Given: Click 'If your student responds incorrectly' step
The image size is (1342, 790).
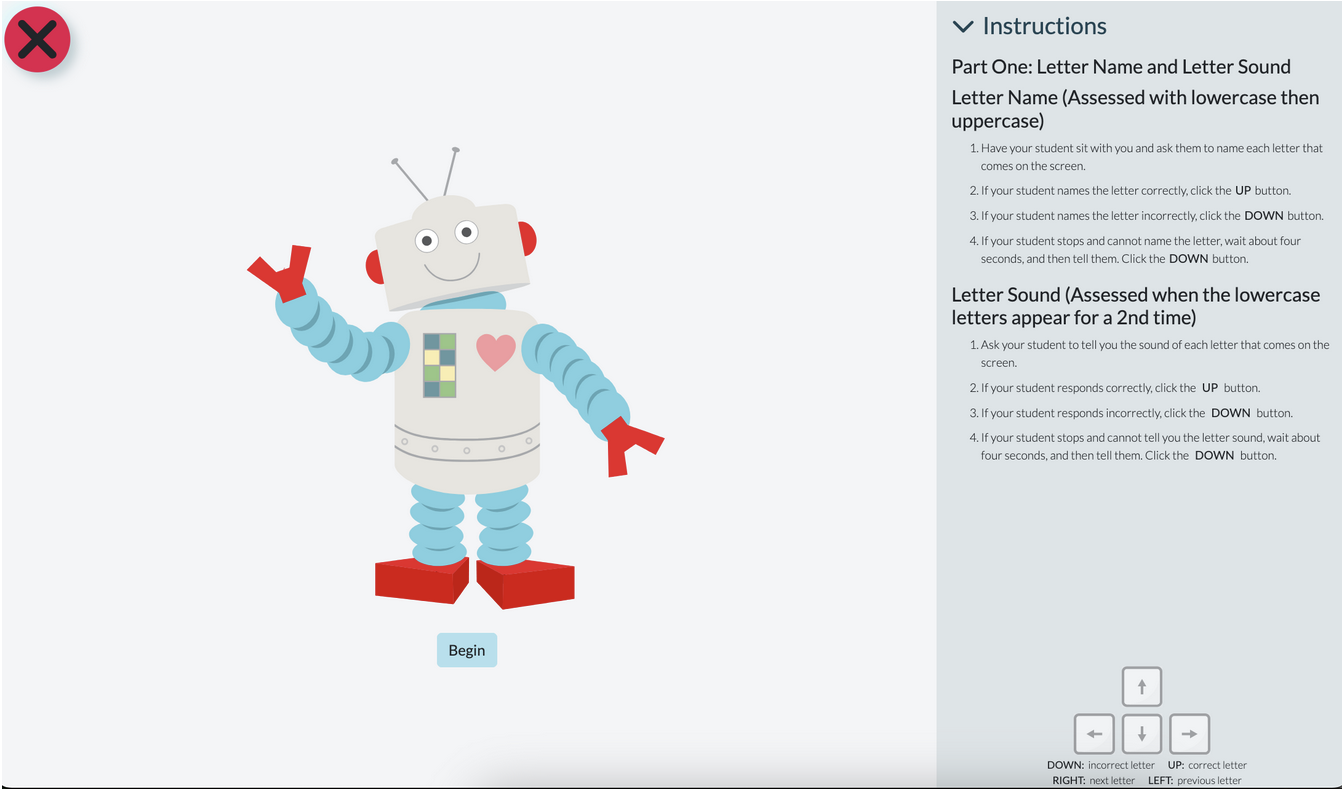Looking at the screenshot, I should coord(1137,412).
